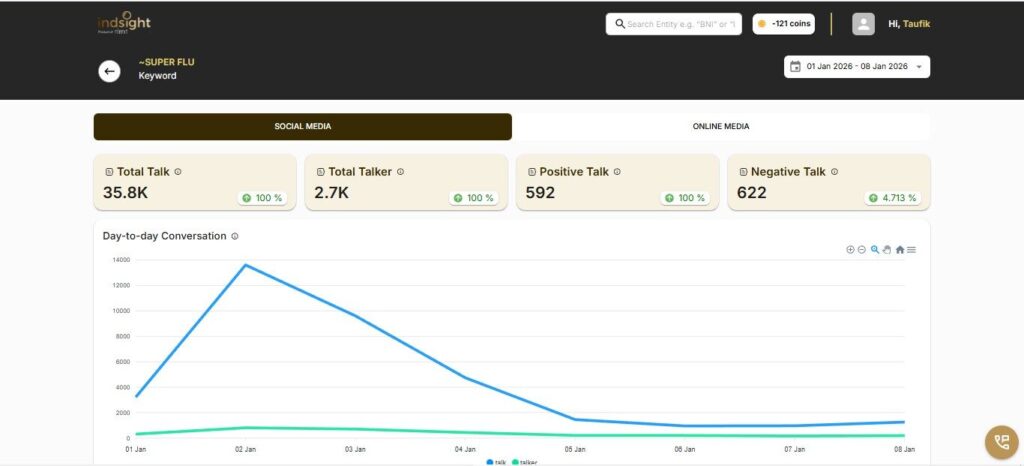
Task: Switch to the SOCIAL MEDIA tab
Action: coord(302,127)
